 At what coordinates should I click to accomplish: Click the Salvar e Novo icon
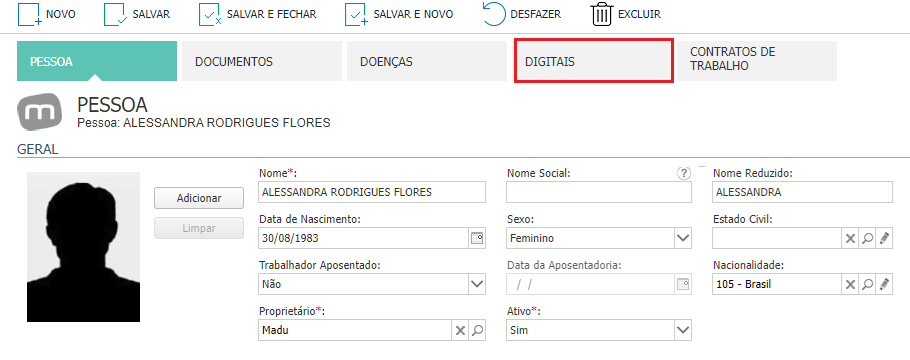click(356, 15)
